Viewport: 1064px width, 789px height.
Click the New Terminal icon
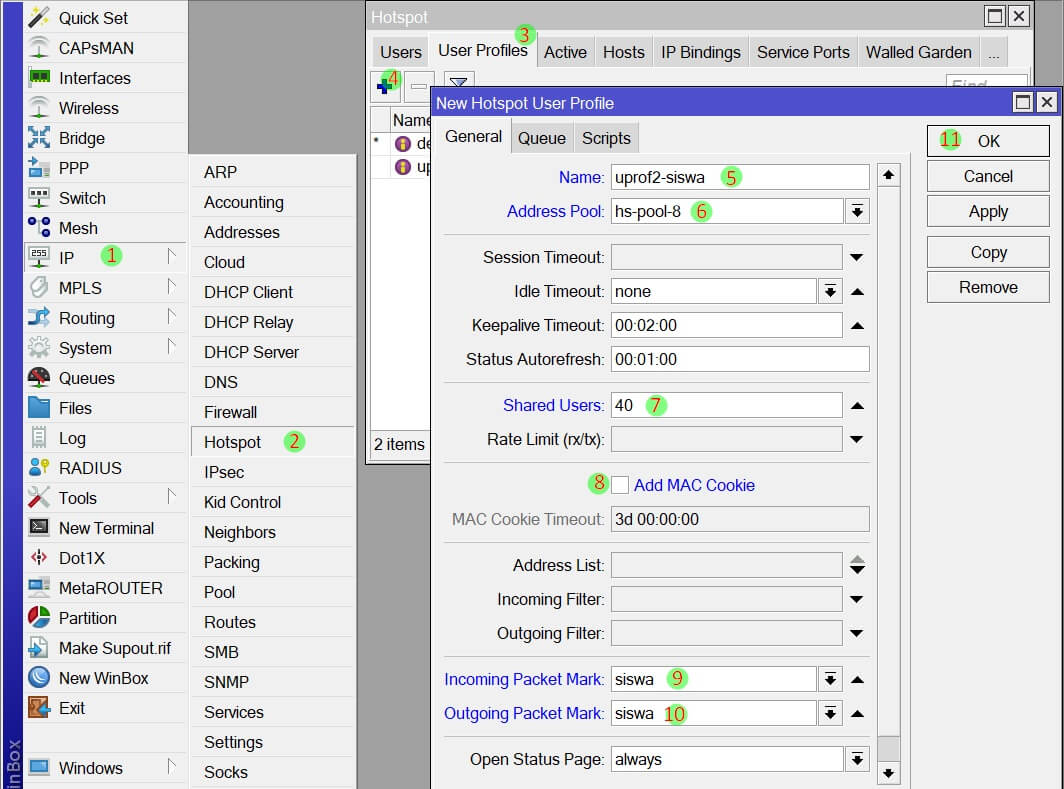point(39,528)
